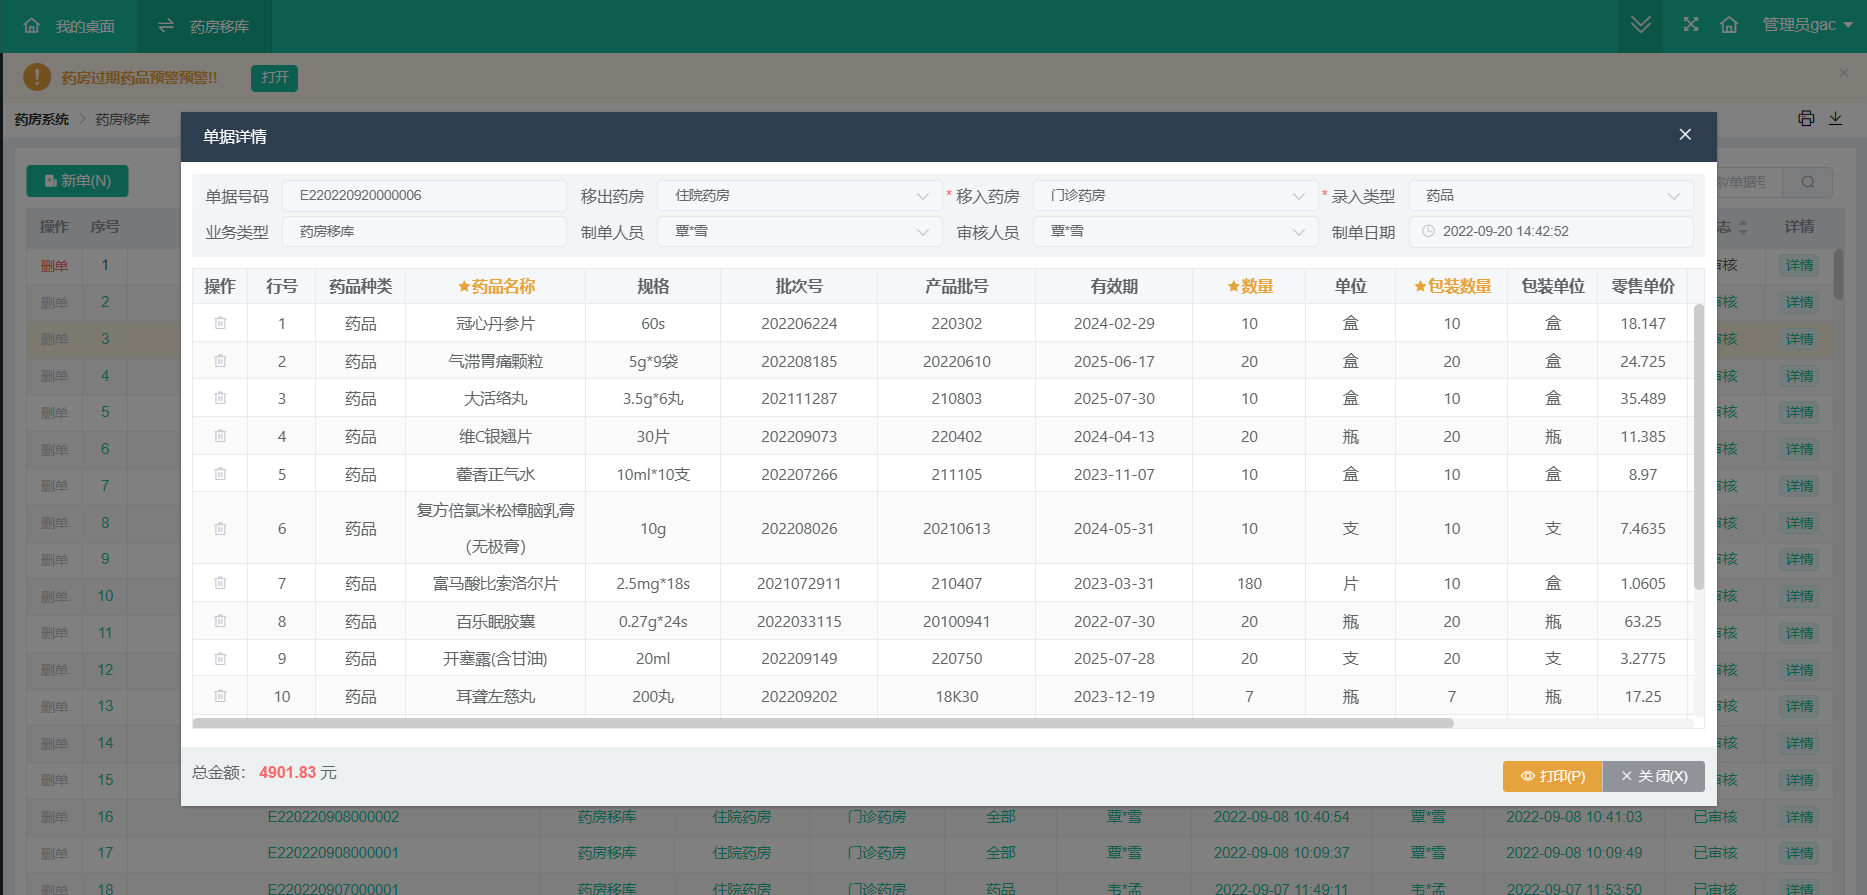Click sort arrows in background table header
This screenshot has width=1867, height=895.
(x=1744, y=228)
